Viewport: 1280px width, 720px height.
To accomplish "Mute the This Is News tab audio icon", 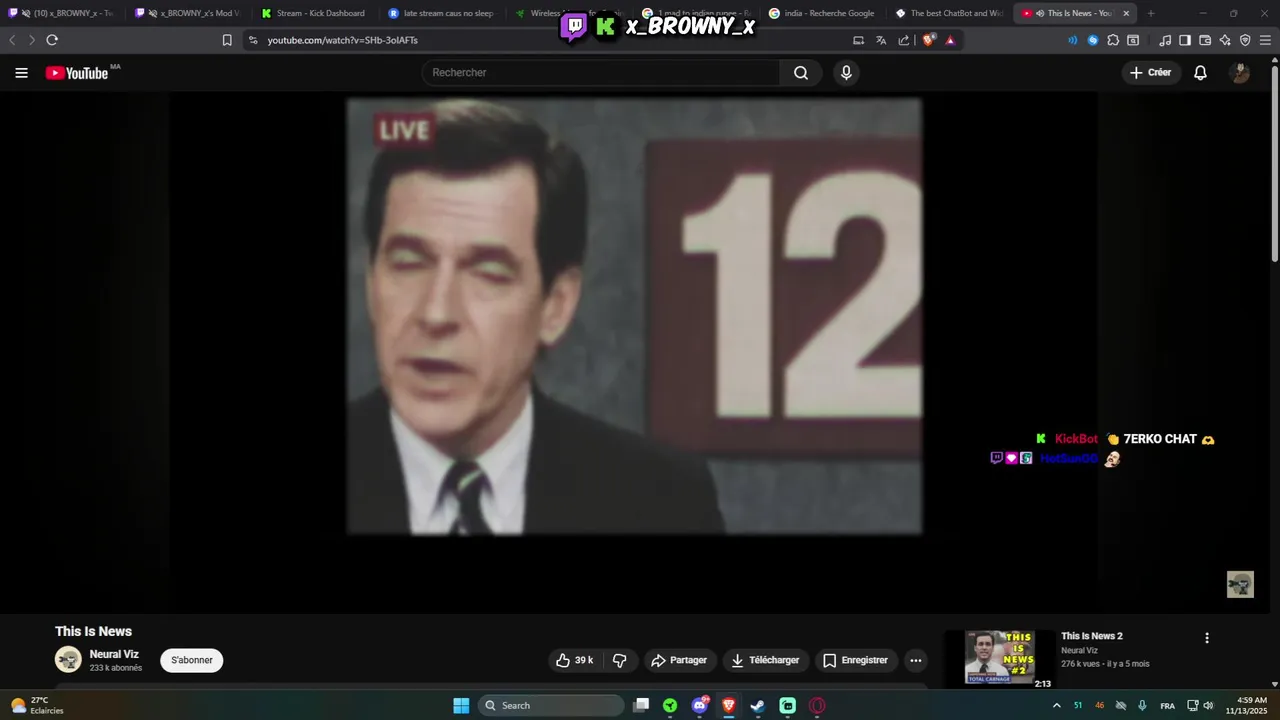I will pos(1041,13).
